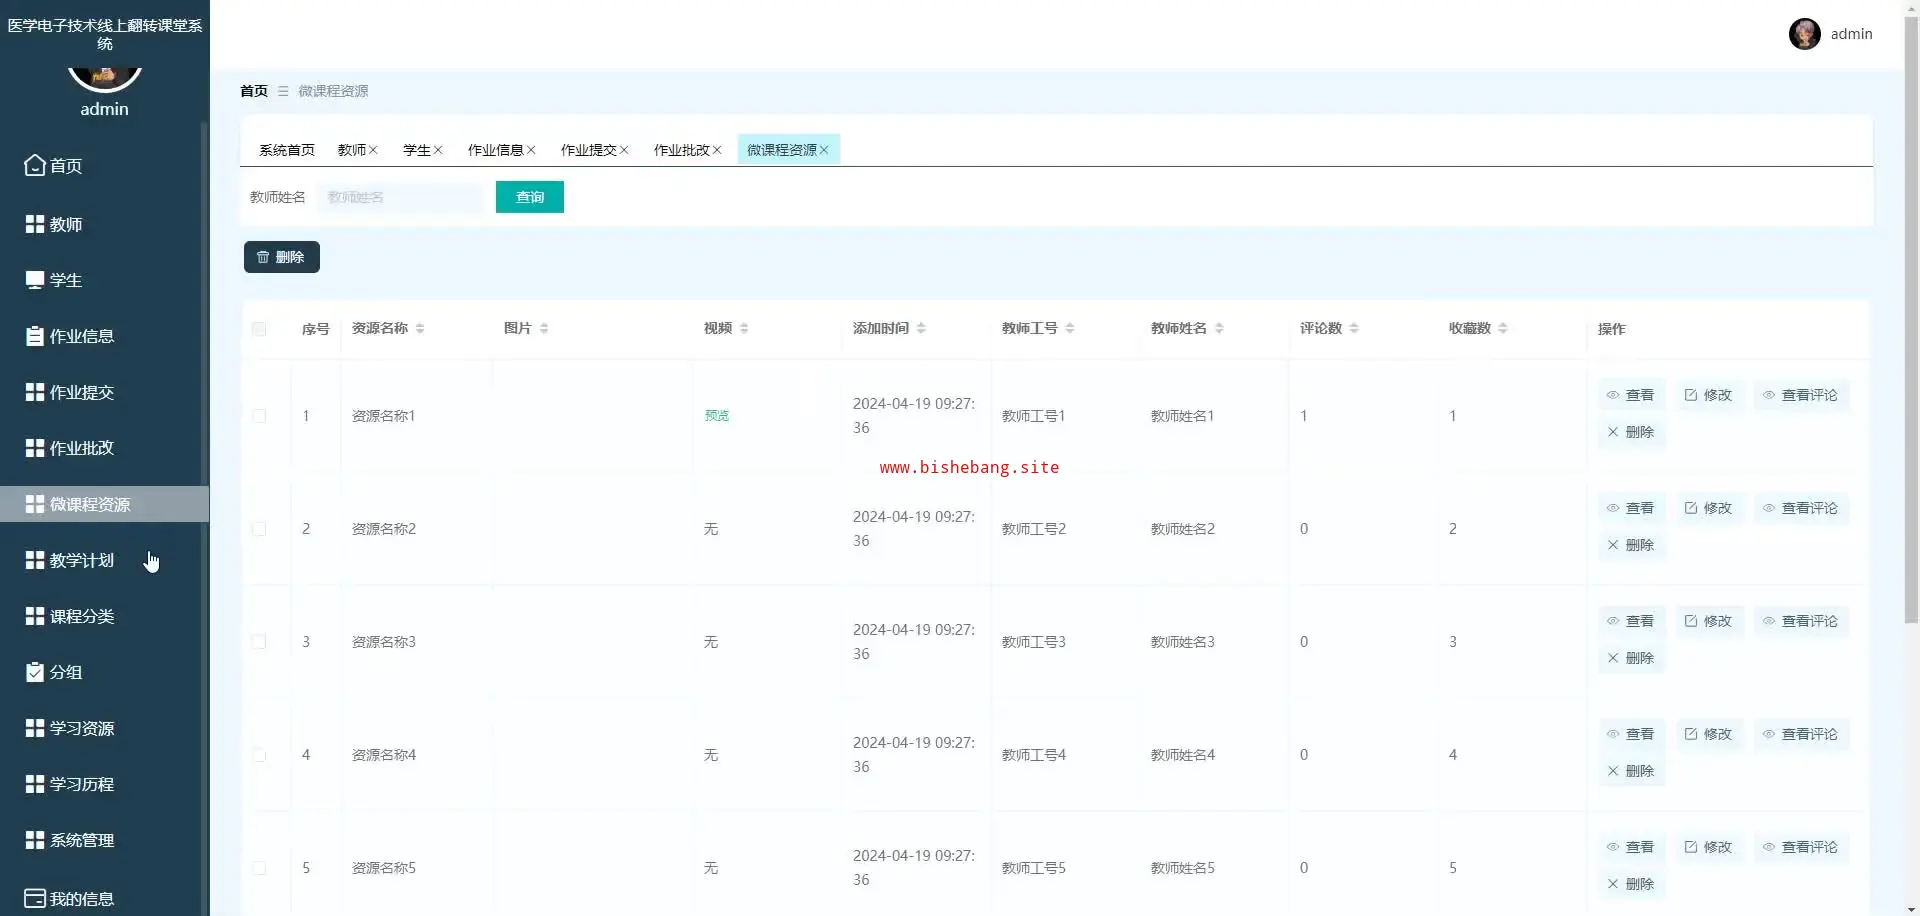Toggle the select-all checkbox in table header
The image size is (1920, 916).
coord(259,329)
